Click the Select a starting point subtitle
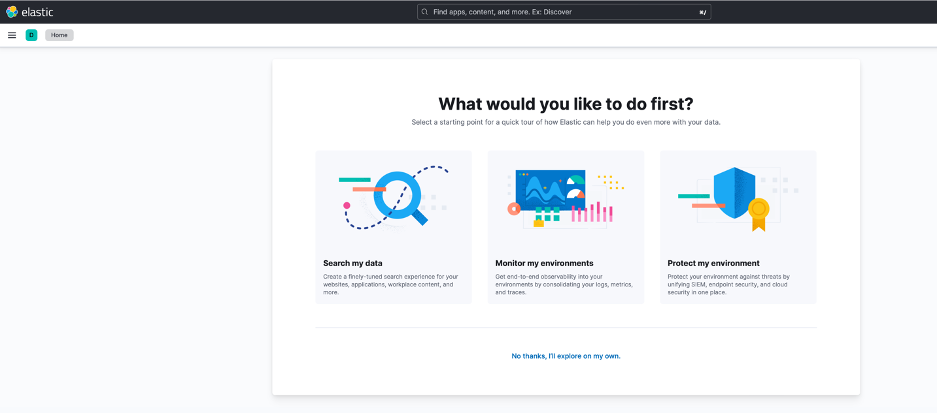 [566, 122]
